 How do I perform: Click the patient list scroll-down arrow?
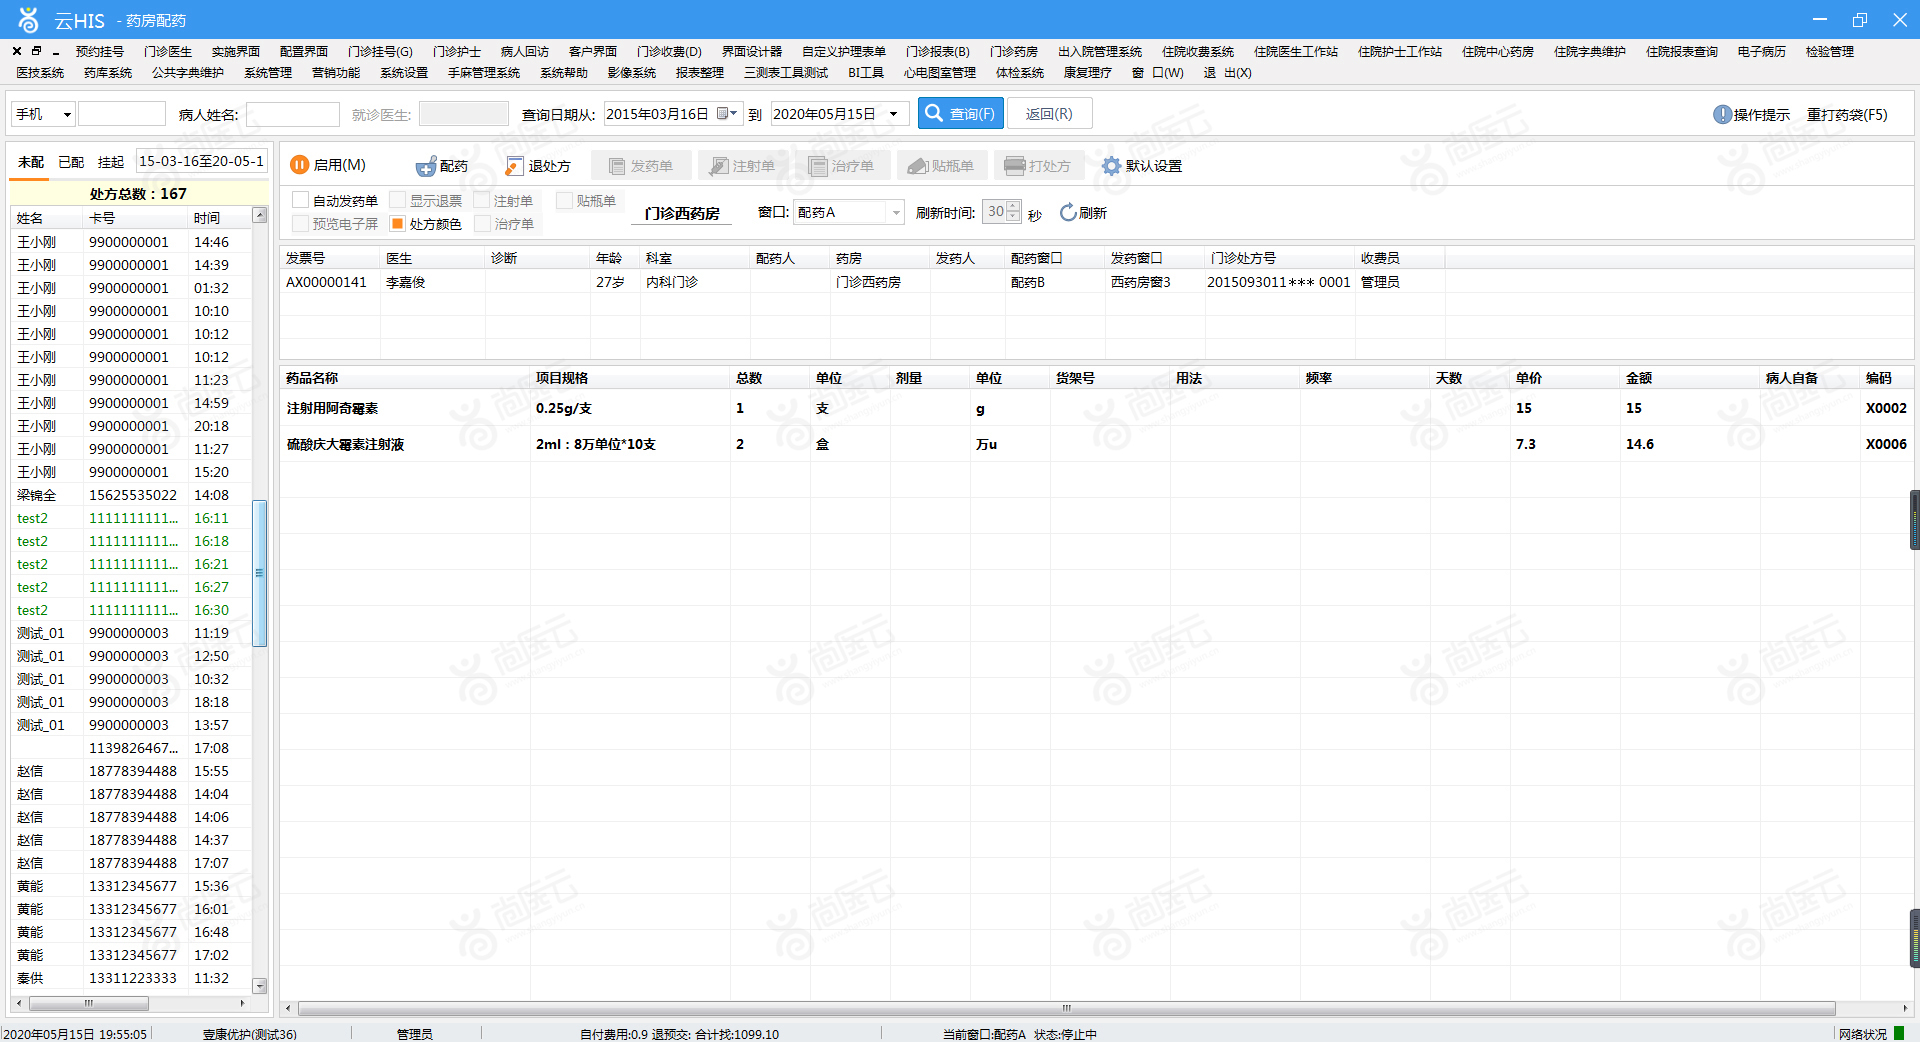(260, 985)
